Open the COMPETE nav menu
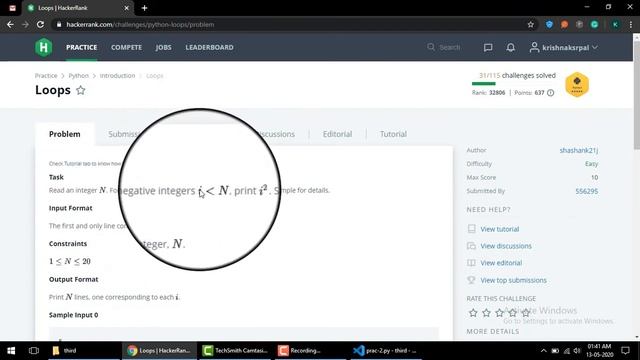 (127, 47)
